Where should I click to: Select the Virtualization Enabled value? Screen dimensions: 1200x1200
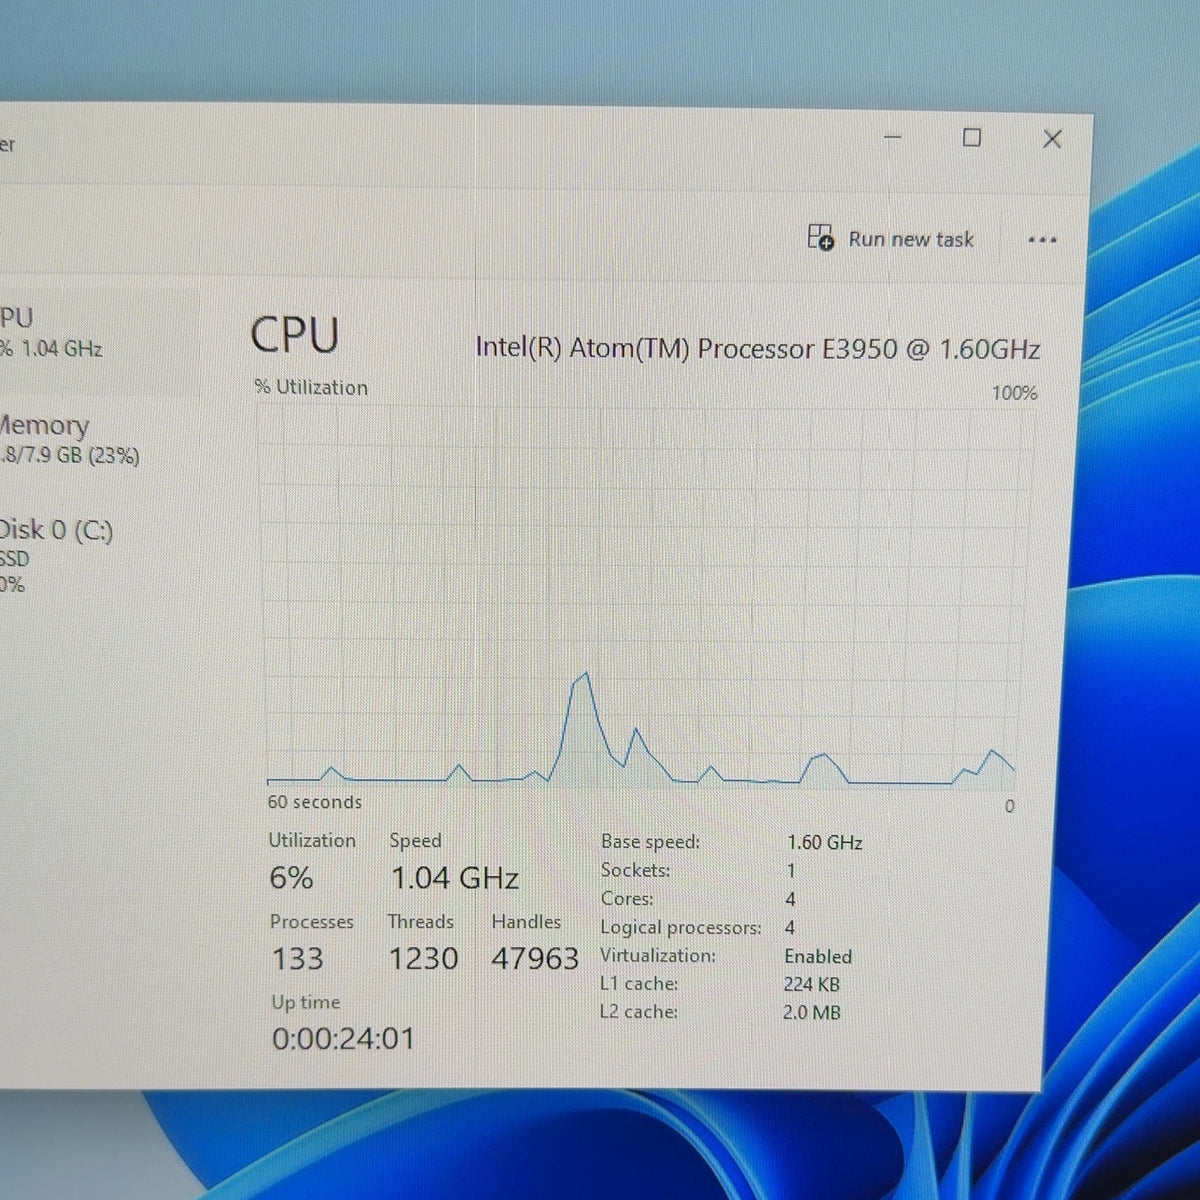818,957
